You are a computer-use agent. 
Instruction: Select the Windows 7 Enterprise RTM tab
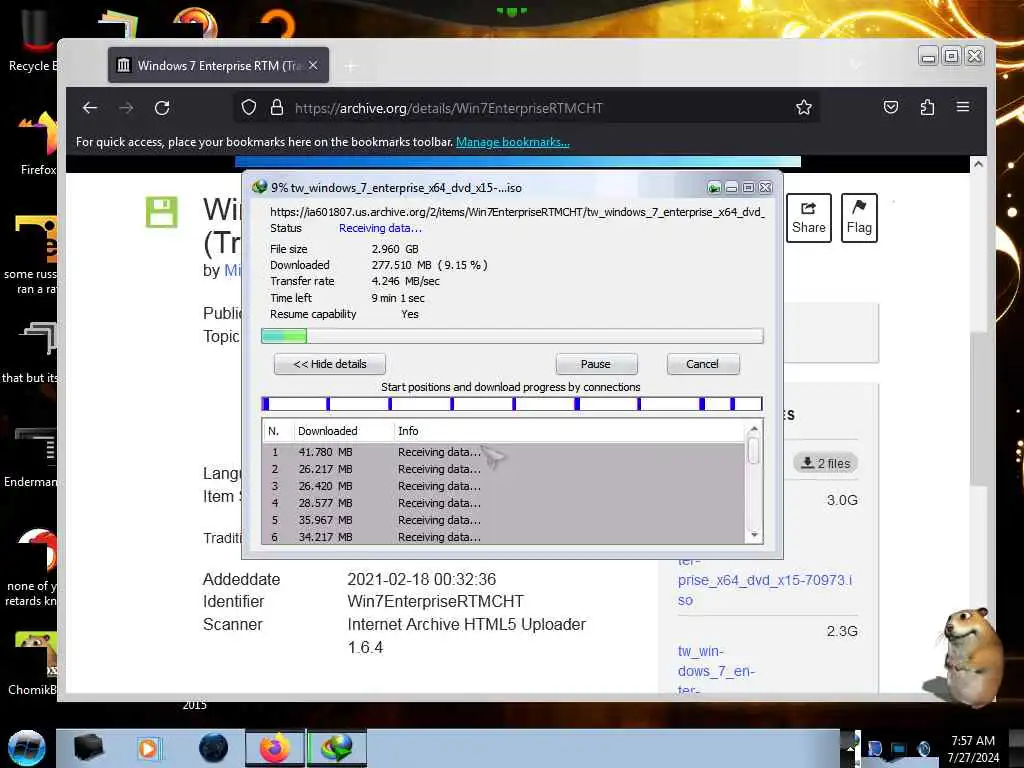click(x=218, y=65)
